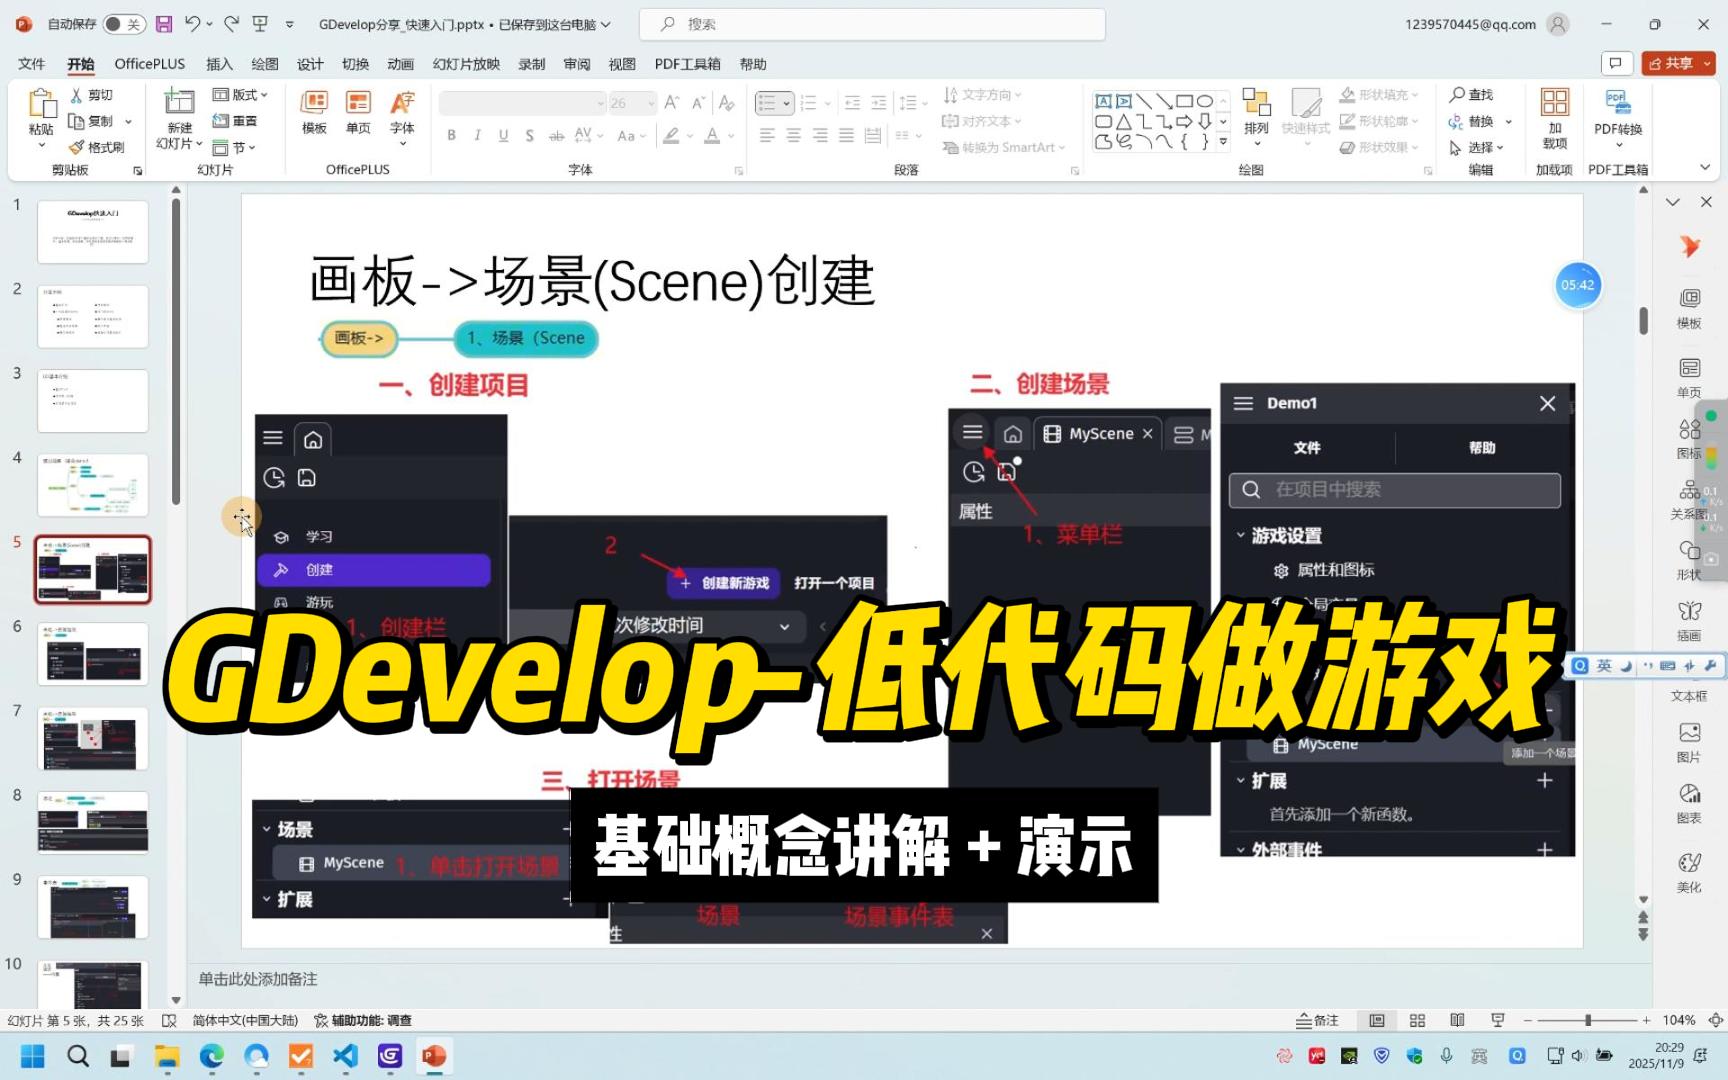Select slide 4 thumbnail

click(93, 485)
